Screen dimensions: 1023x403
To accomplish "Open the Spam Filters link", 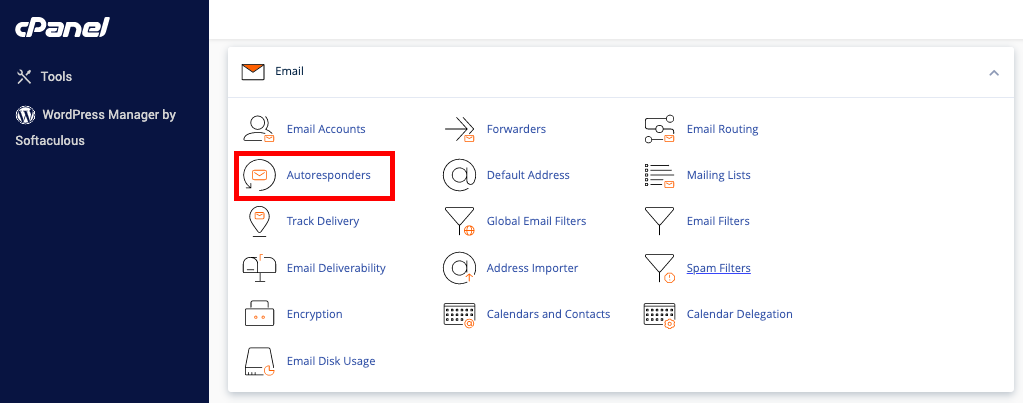I will point(718,268).
